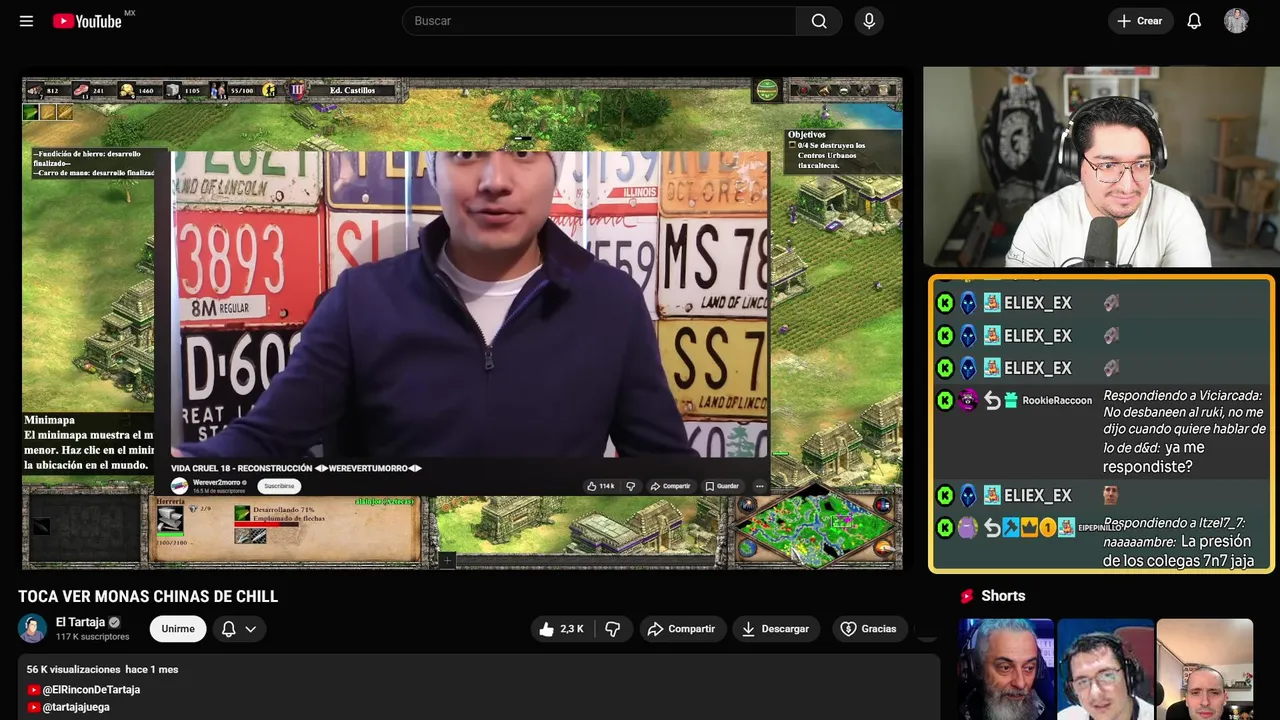
Task: Click the video title TOCA VER MONAS CHINAS DE CHILL
Action: pyautogui.click(x=148, y=597)
